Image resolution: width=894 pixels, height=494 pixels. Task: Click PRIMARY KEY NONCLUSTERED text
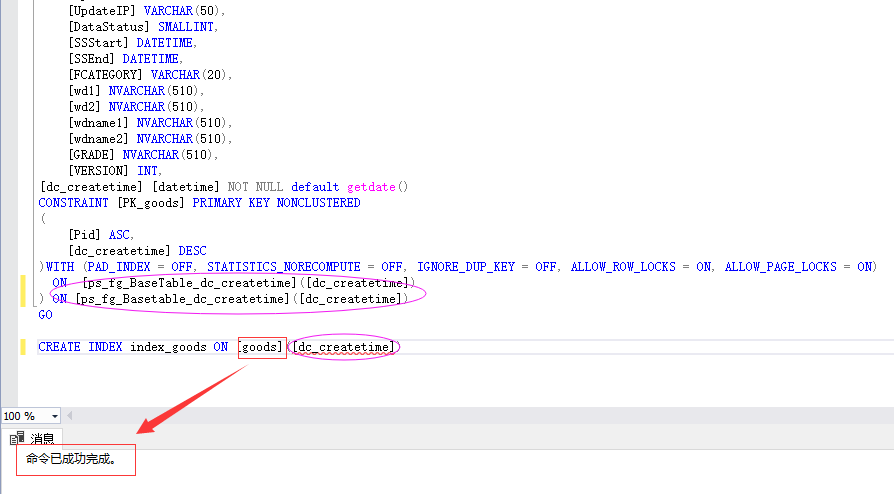(x=276, y=203)
